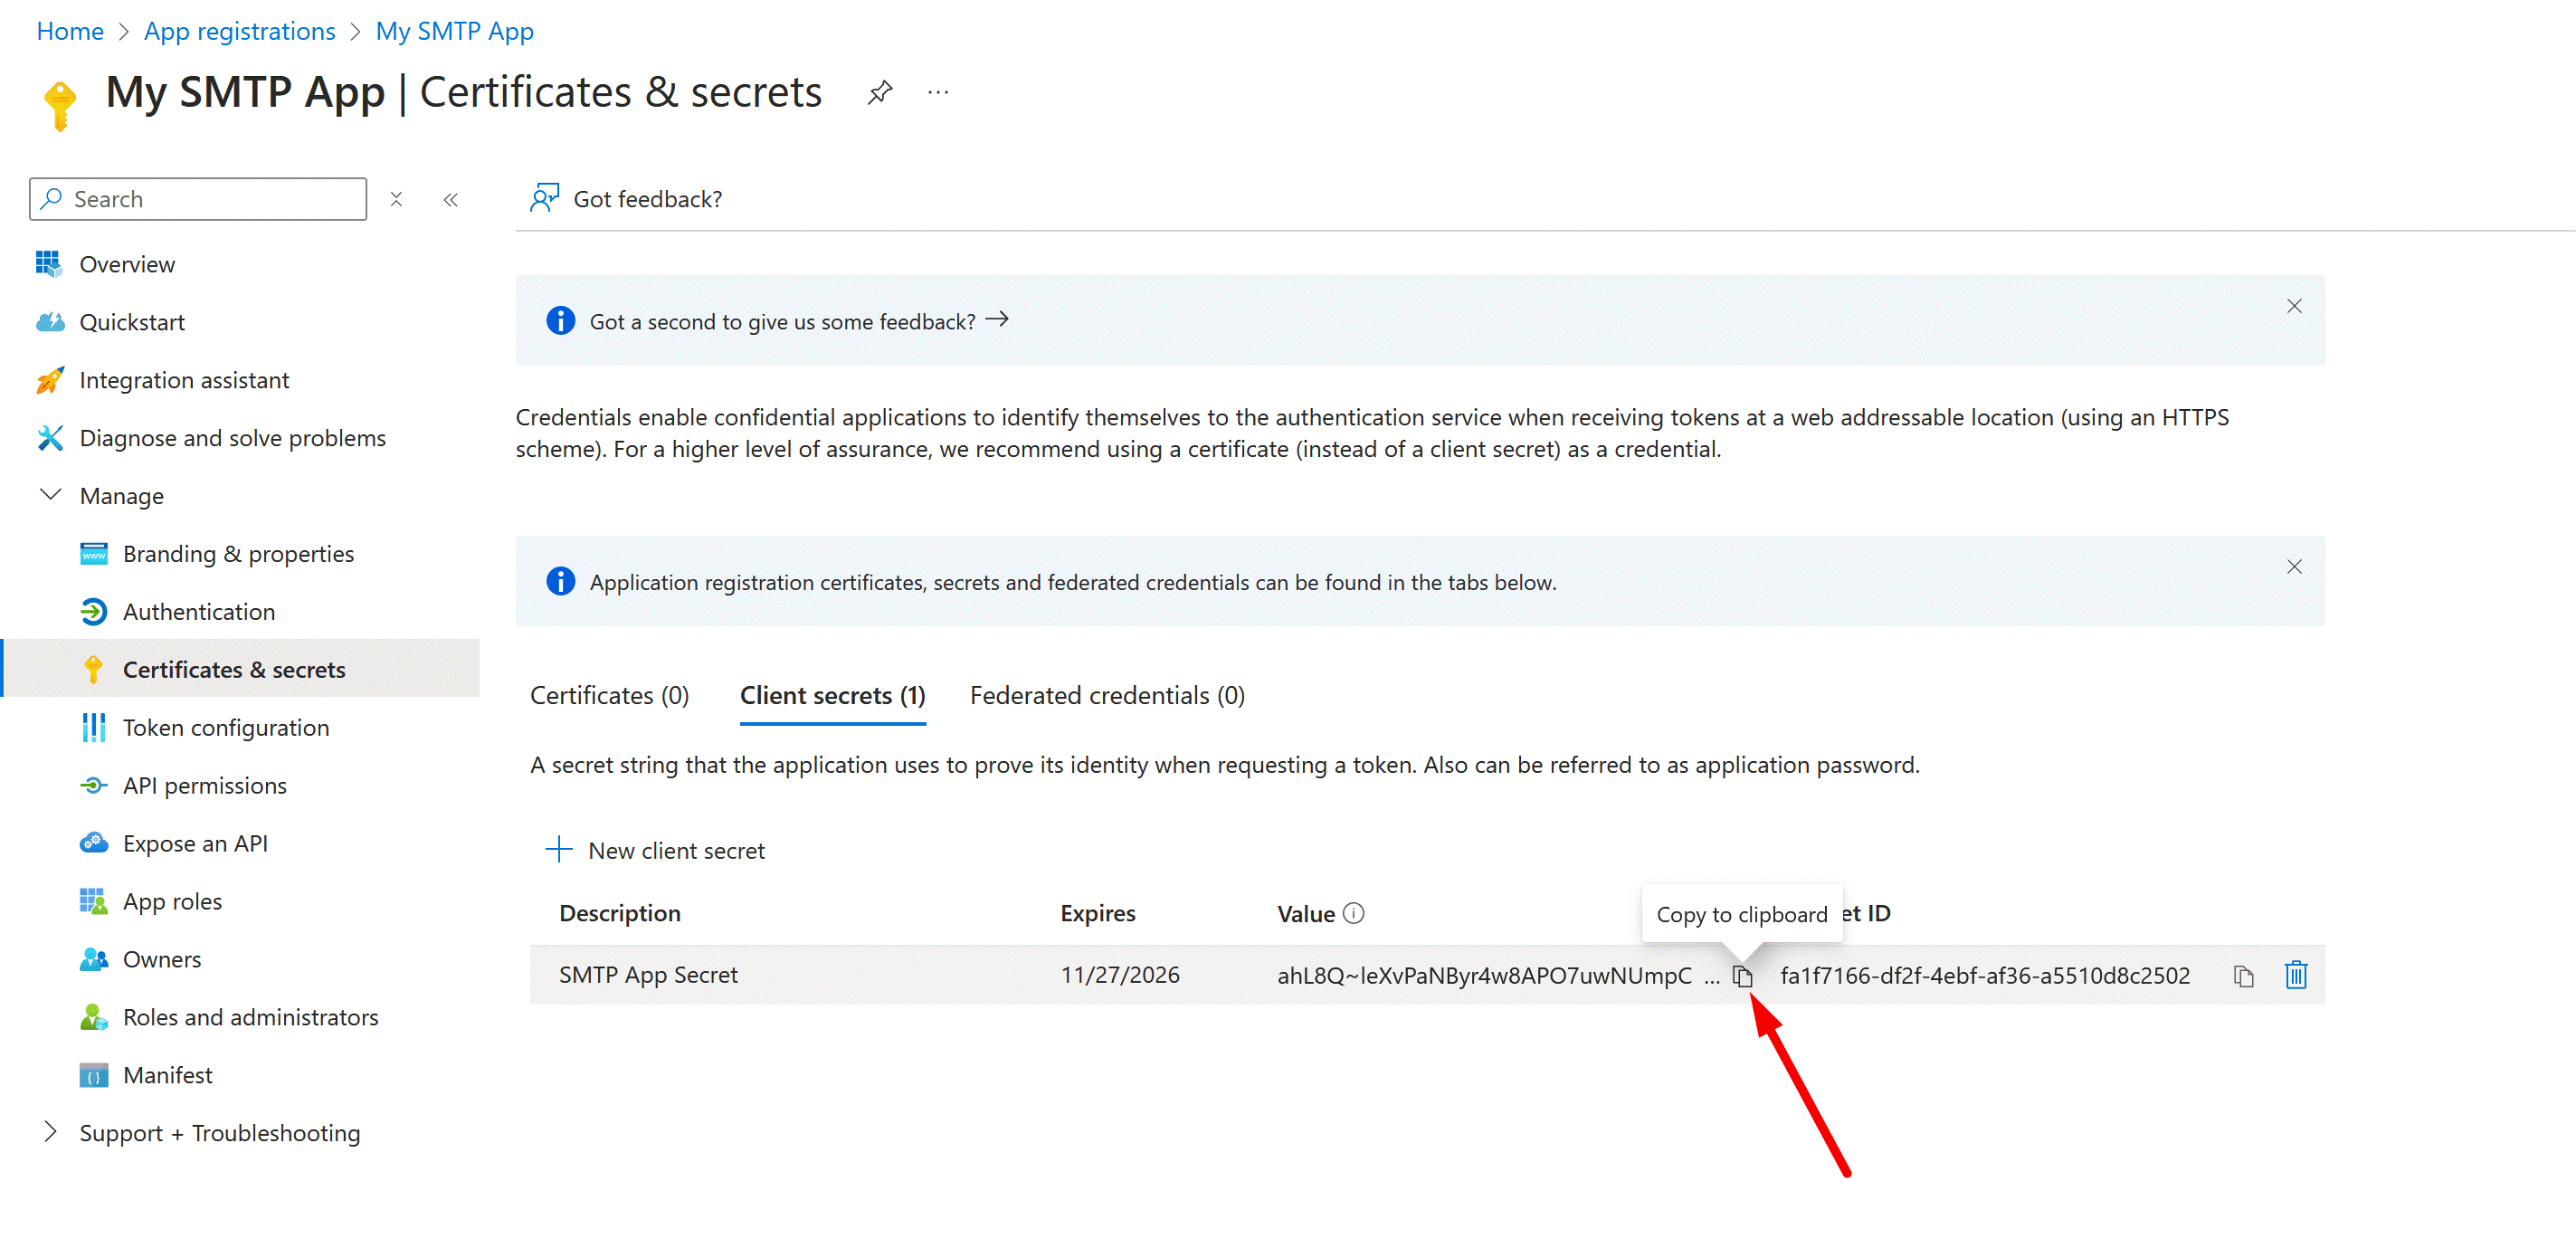The height and width of the screenshot is (1248, 2576).
Task: Click the Got feedback icon button
Action: tap(544, 199)
